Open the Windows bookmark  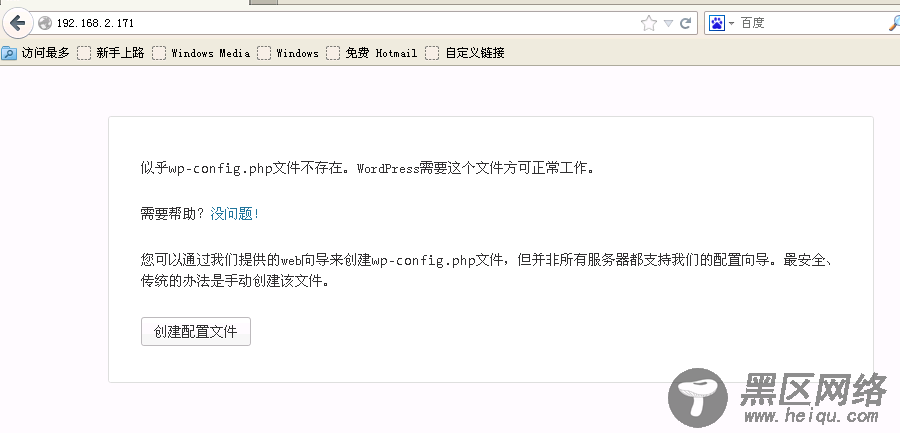(x=288, y=53)
